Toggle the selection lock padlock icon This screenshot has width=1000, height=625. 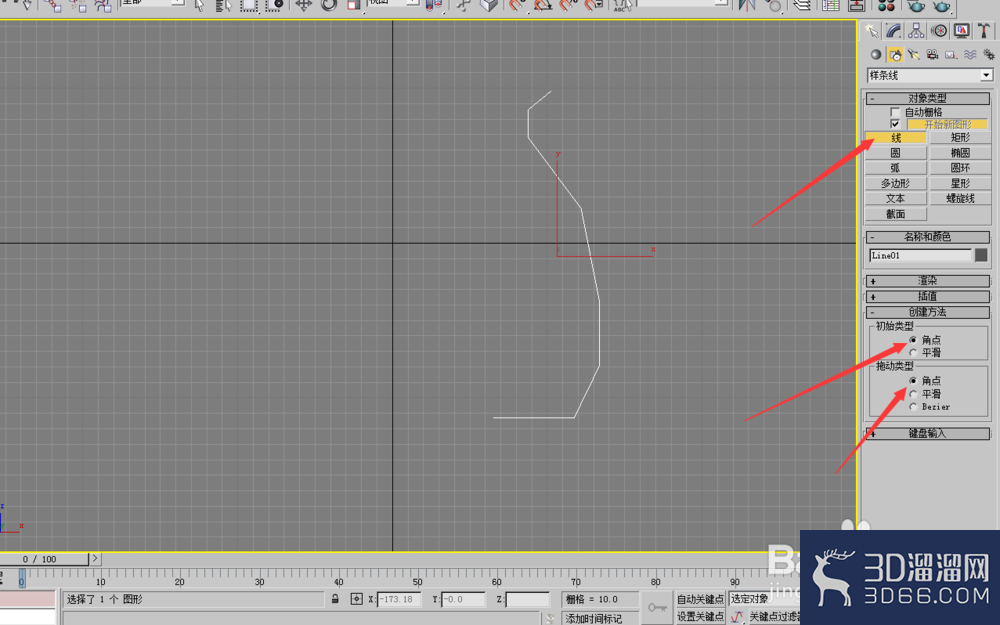point(335,599)
